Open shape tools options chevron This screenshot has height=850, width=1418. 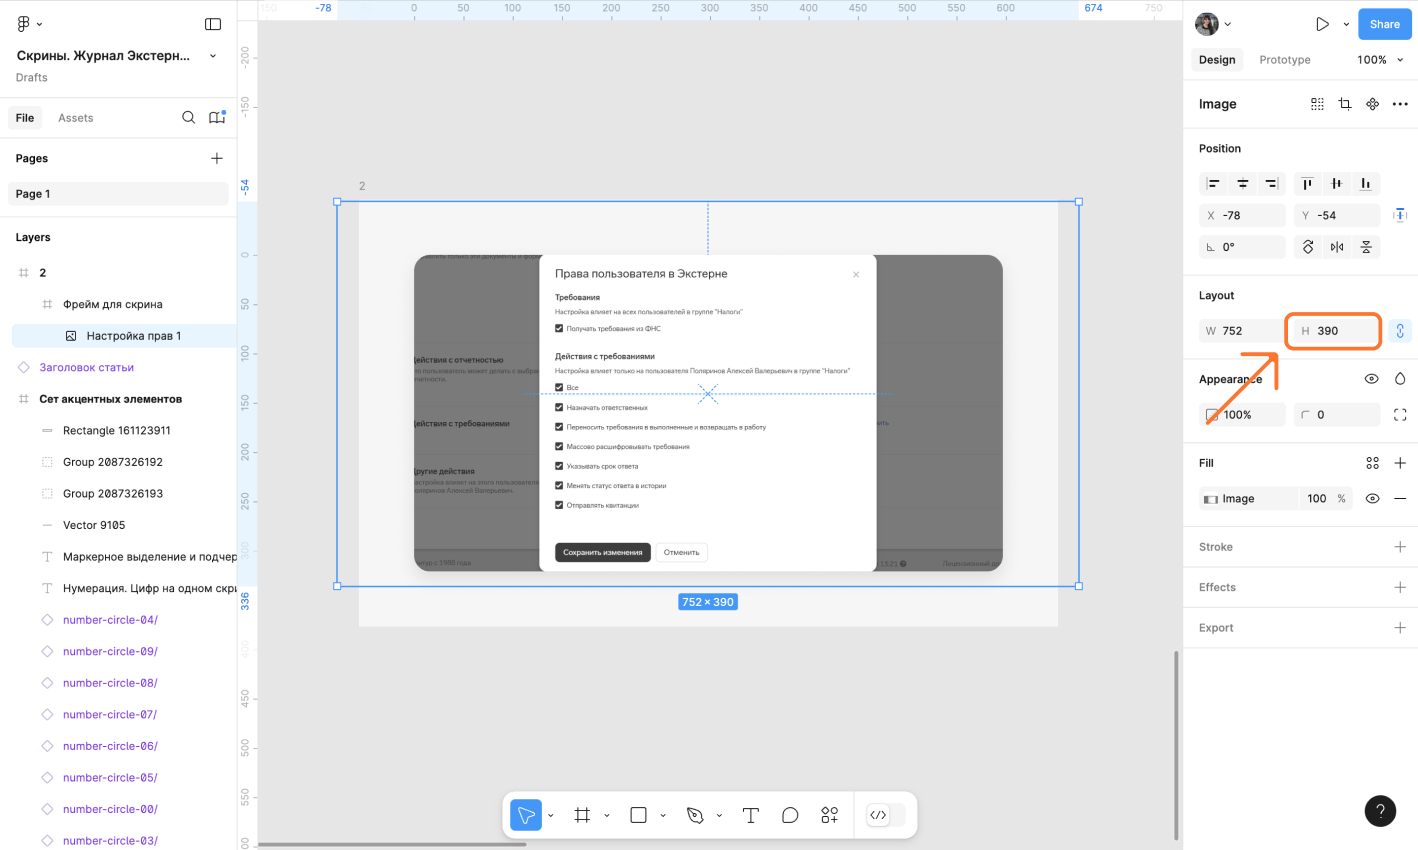click(663, 816)
